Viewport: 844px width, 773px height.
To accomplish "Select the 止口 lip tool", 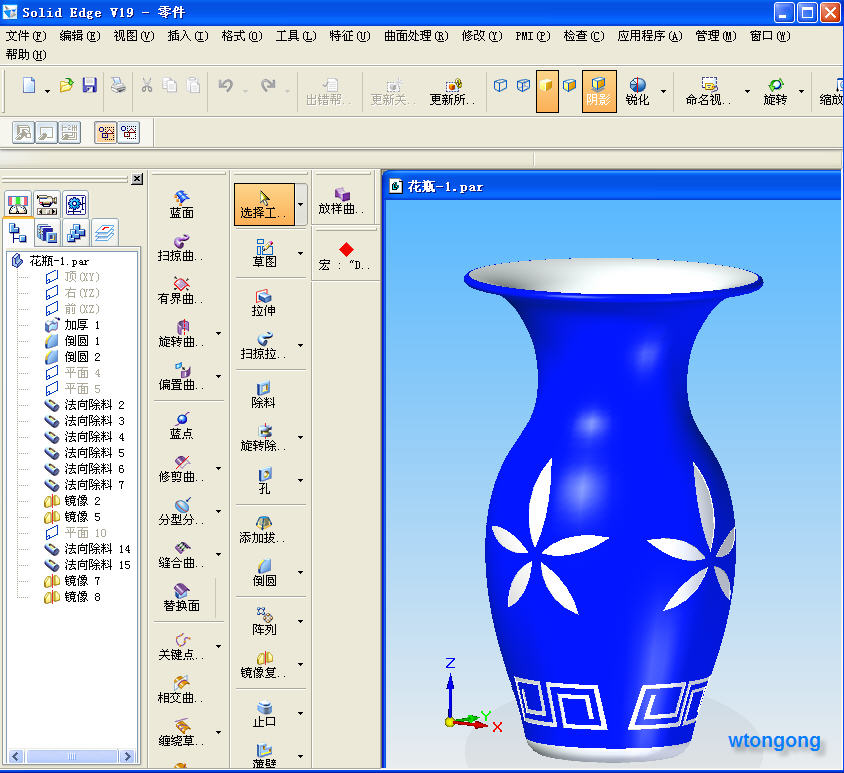I will click(x=264, y=714).
